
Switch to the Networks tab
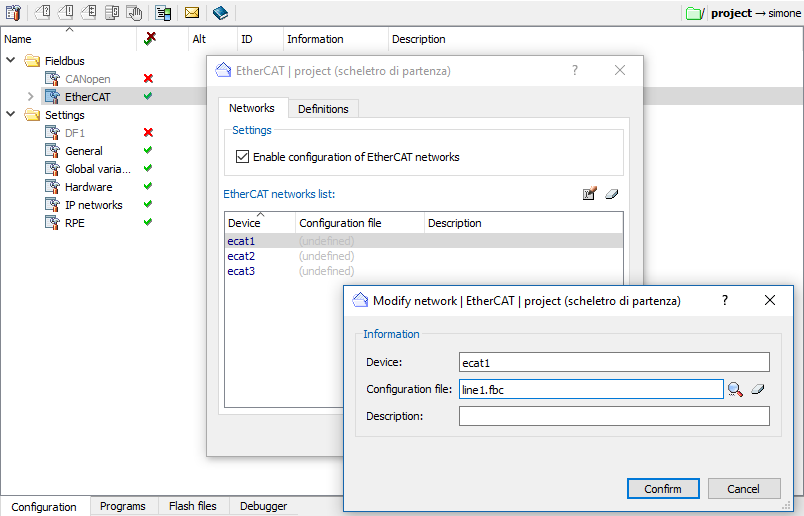252,108
